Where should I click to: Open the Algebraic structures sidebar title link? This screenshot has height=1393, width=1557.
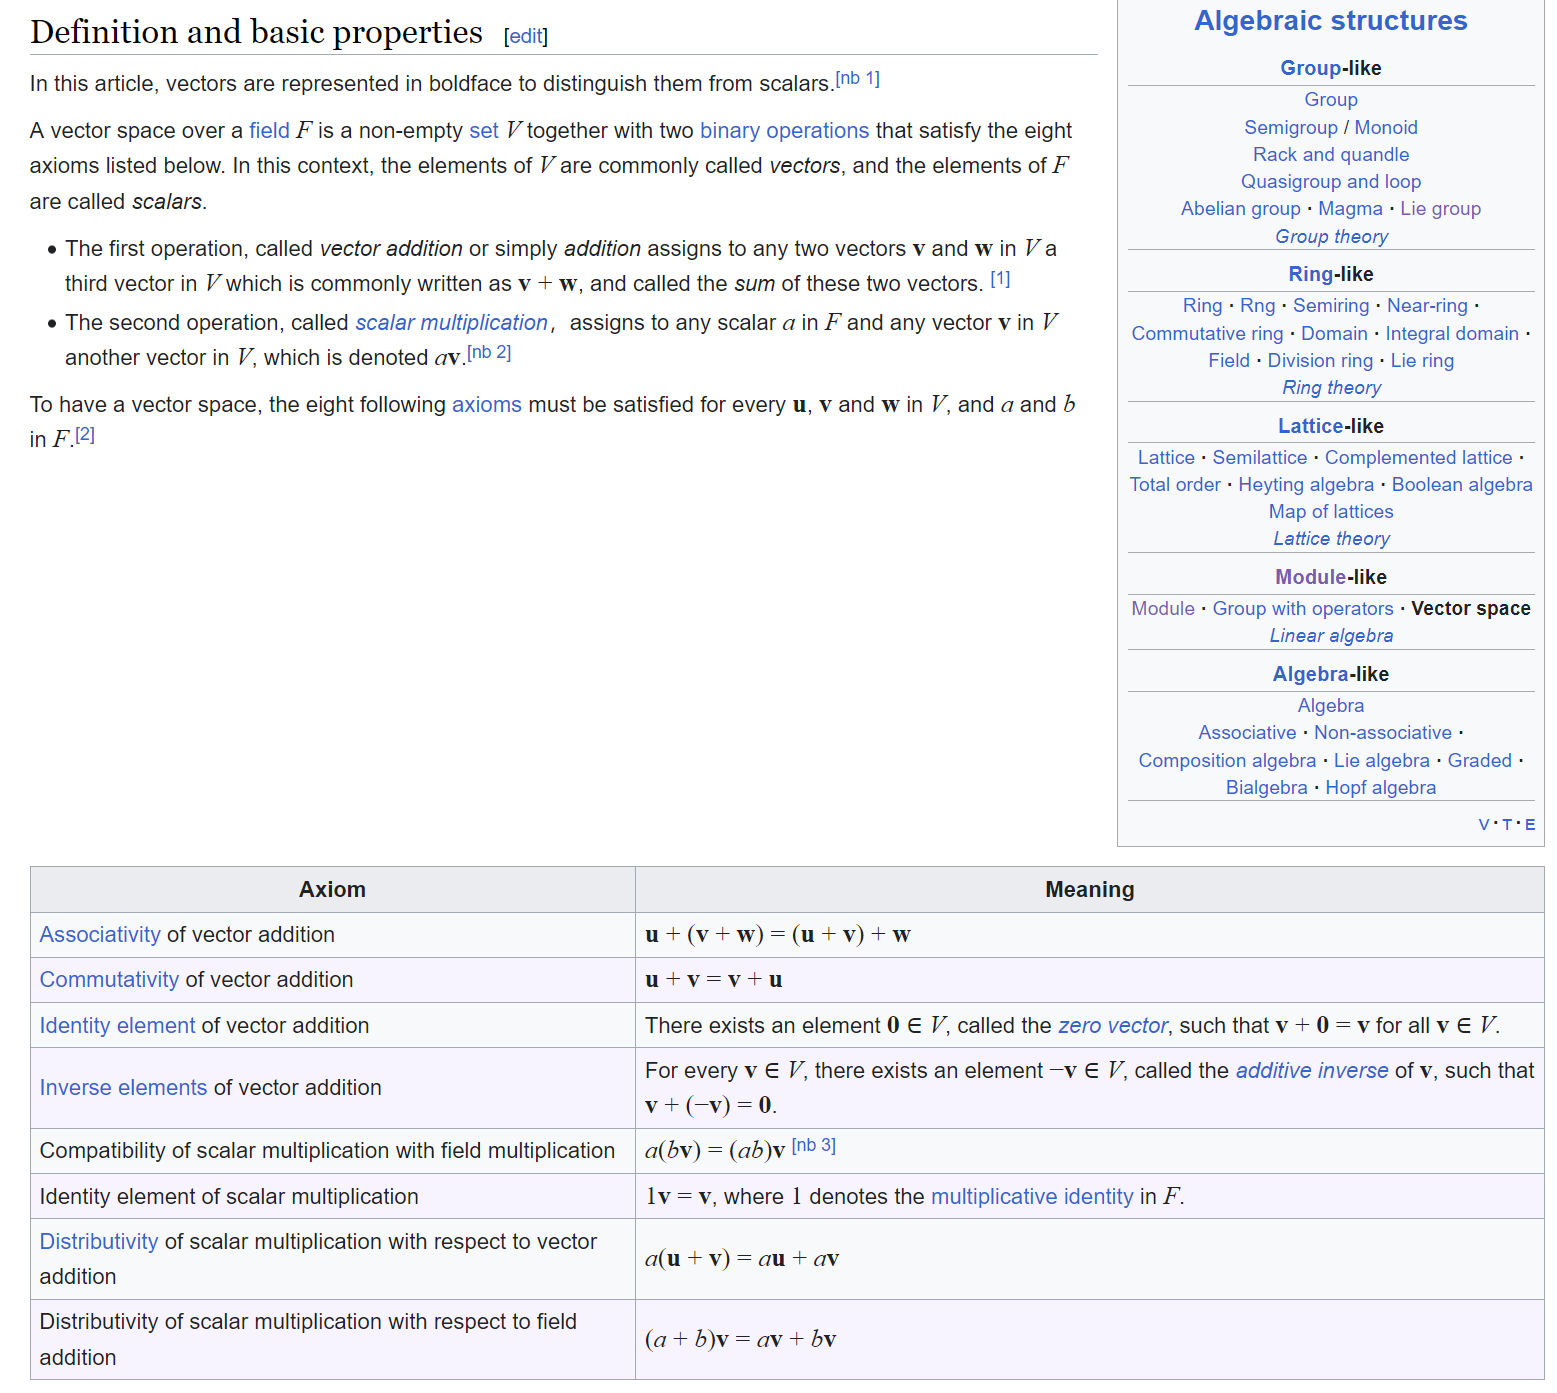tap(1330, 21)
